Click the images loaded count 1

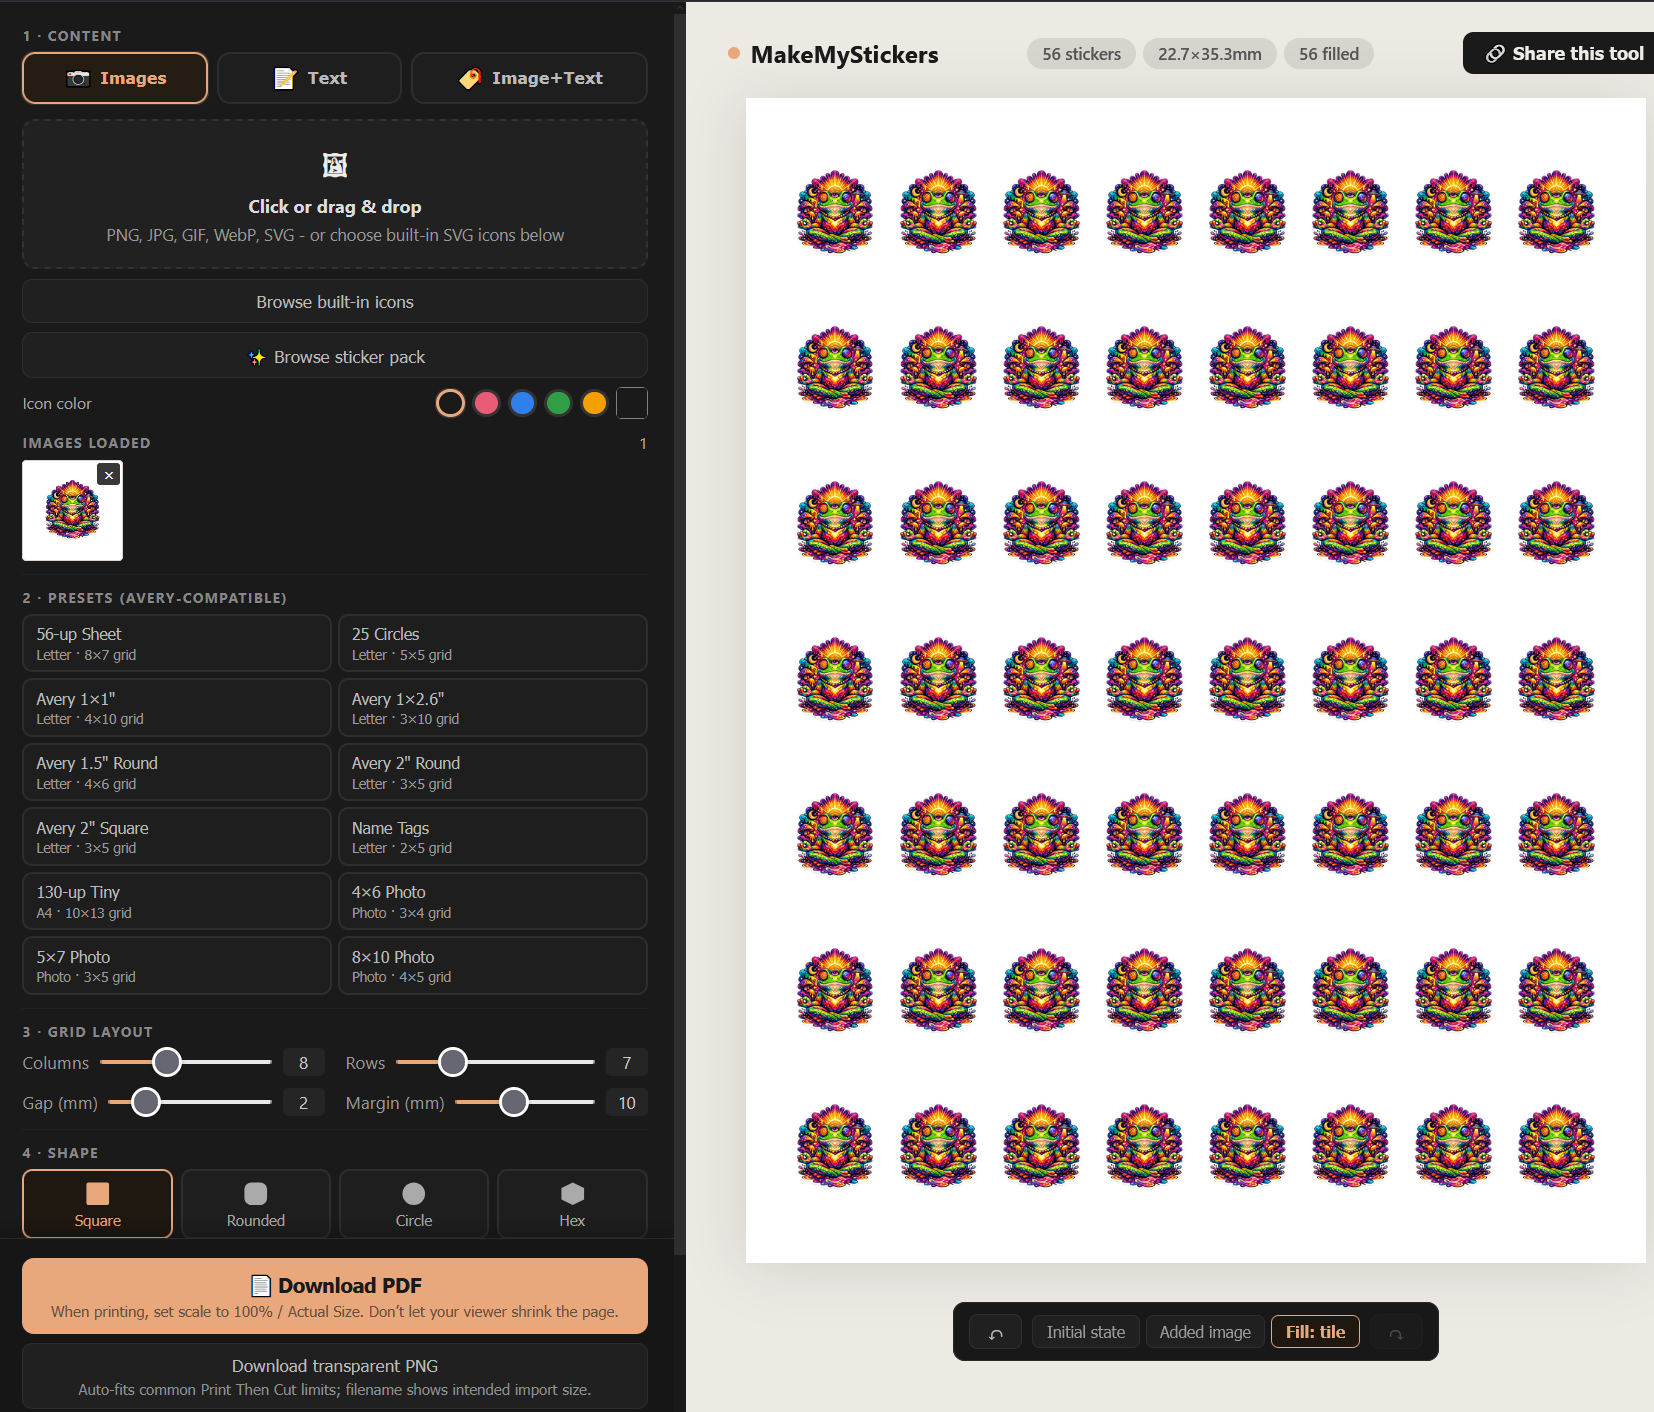pos(643,443)
